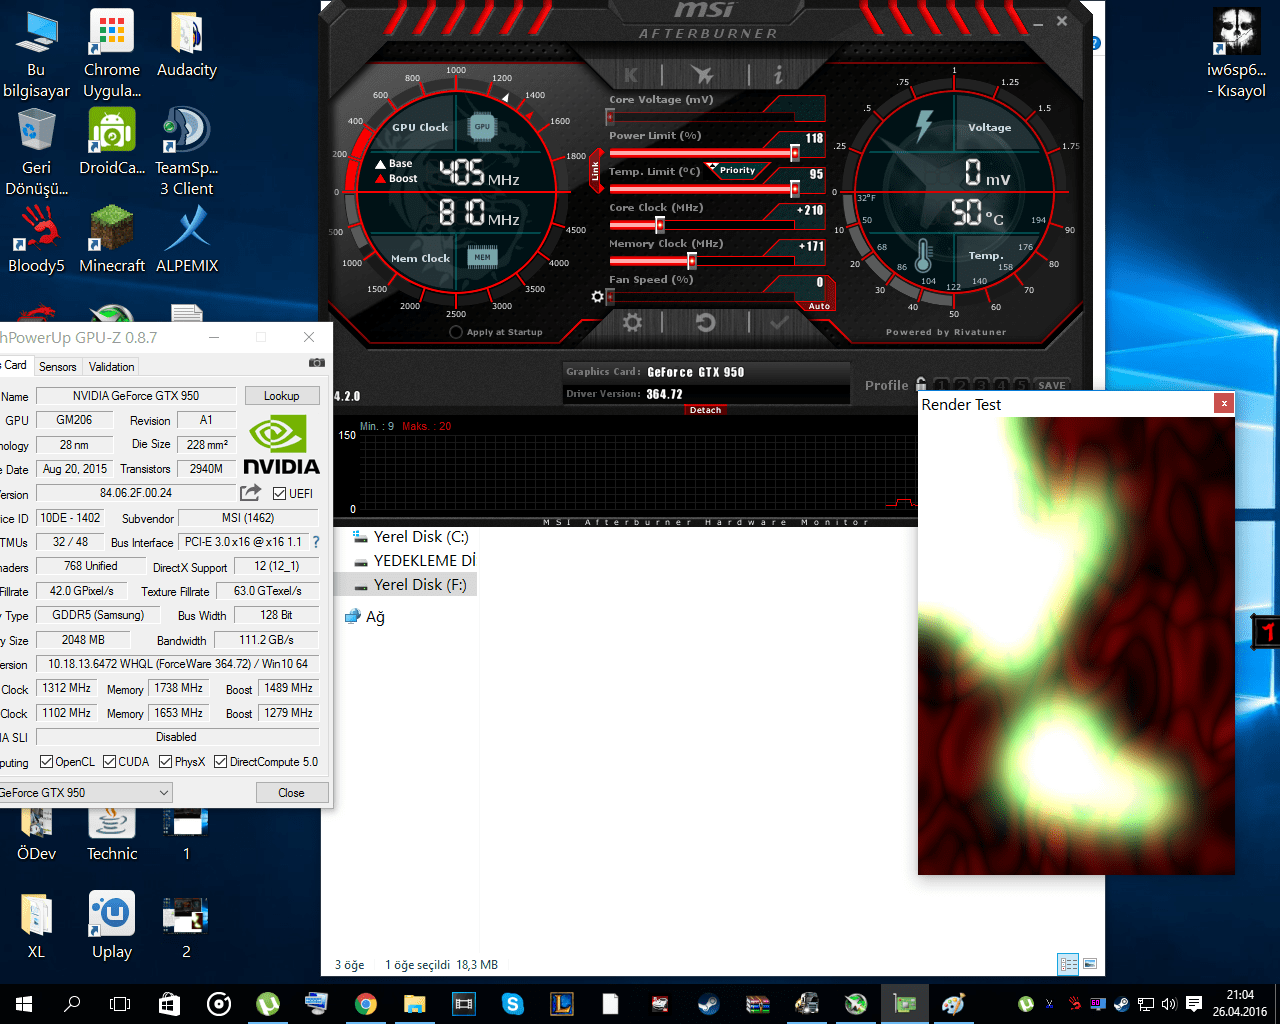Open the ALPEMIX desktop shortcut

187,239
